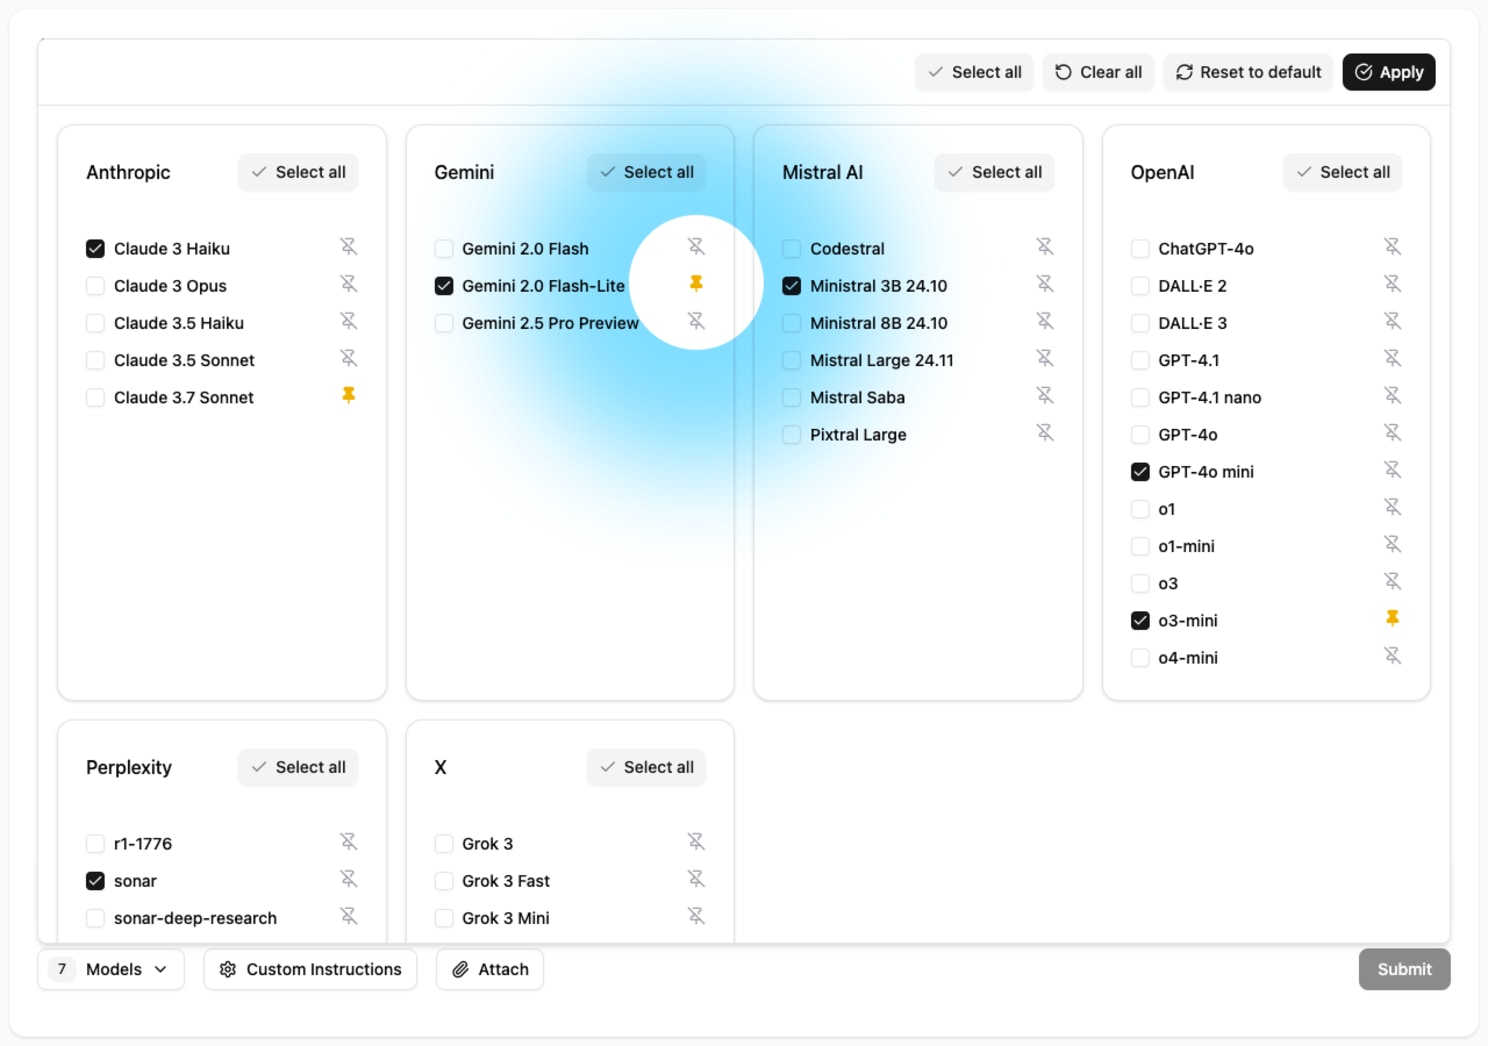
Task: Pin the Claude 3.5 Sonnet model
Action: [x=348, y=358]
